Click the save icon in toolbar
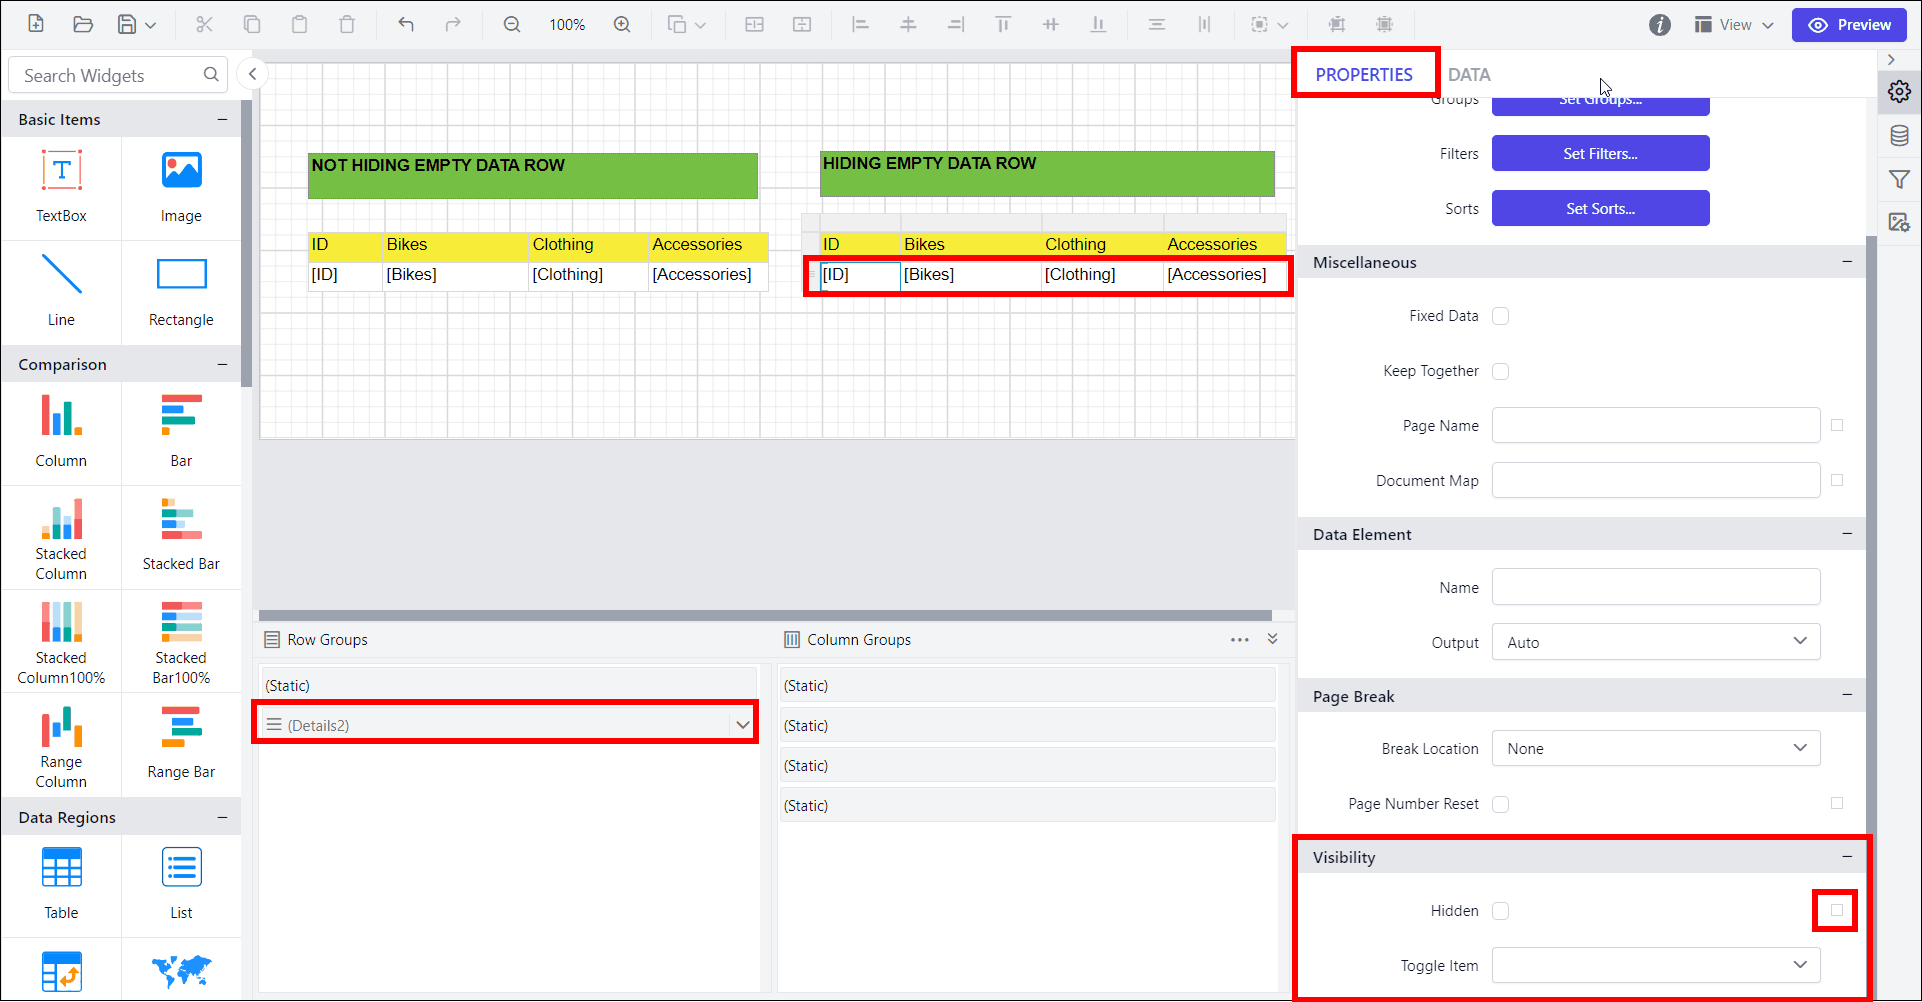This screenshot has height=1002, width=1922. pyautogui.click(x=127, y=24)
